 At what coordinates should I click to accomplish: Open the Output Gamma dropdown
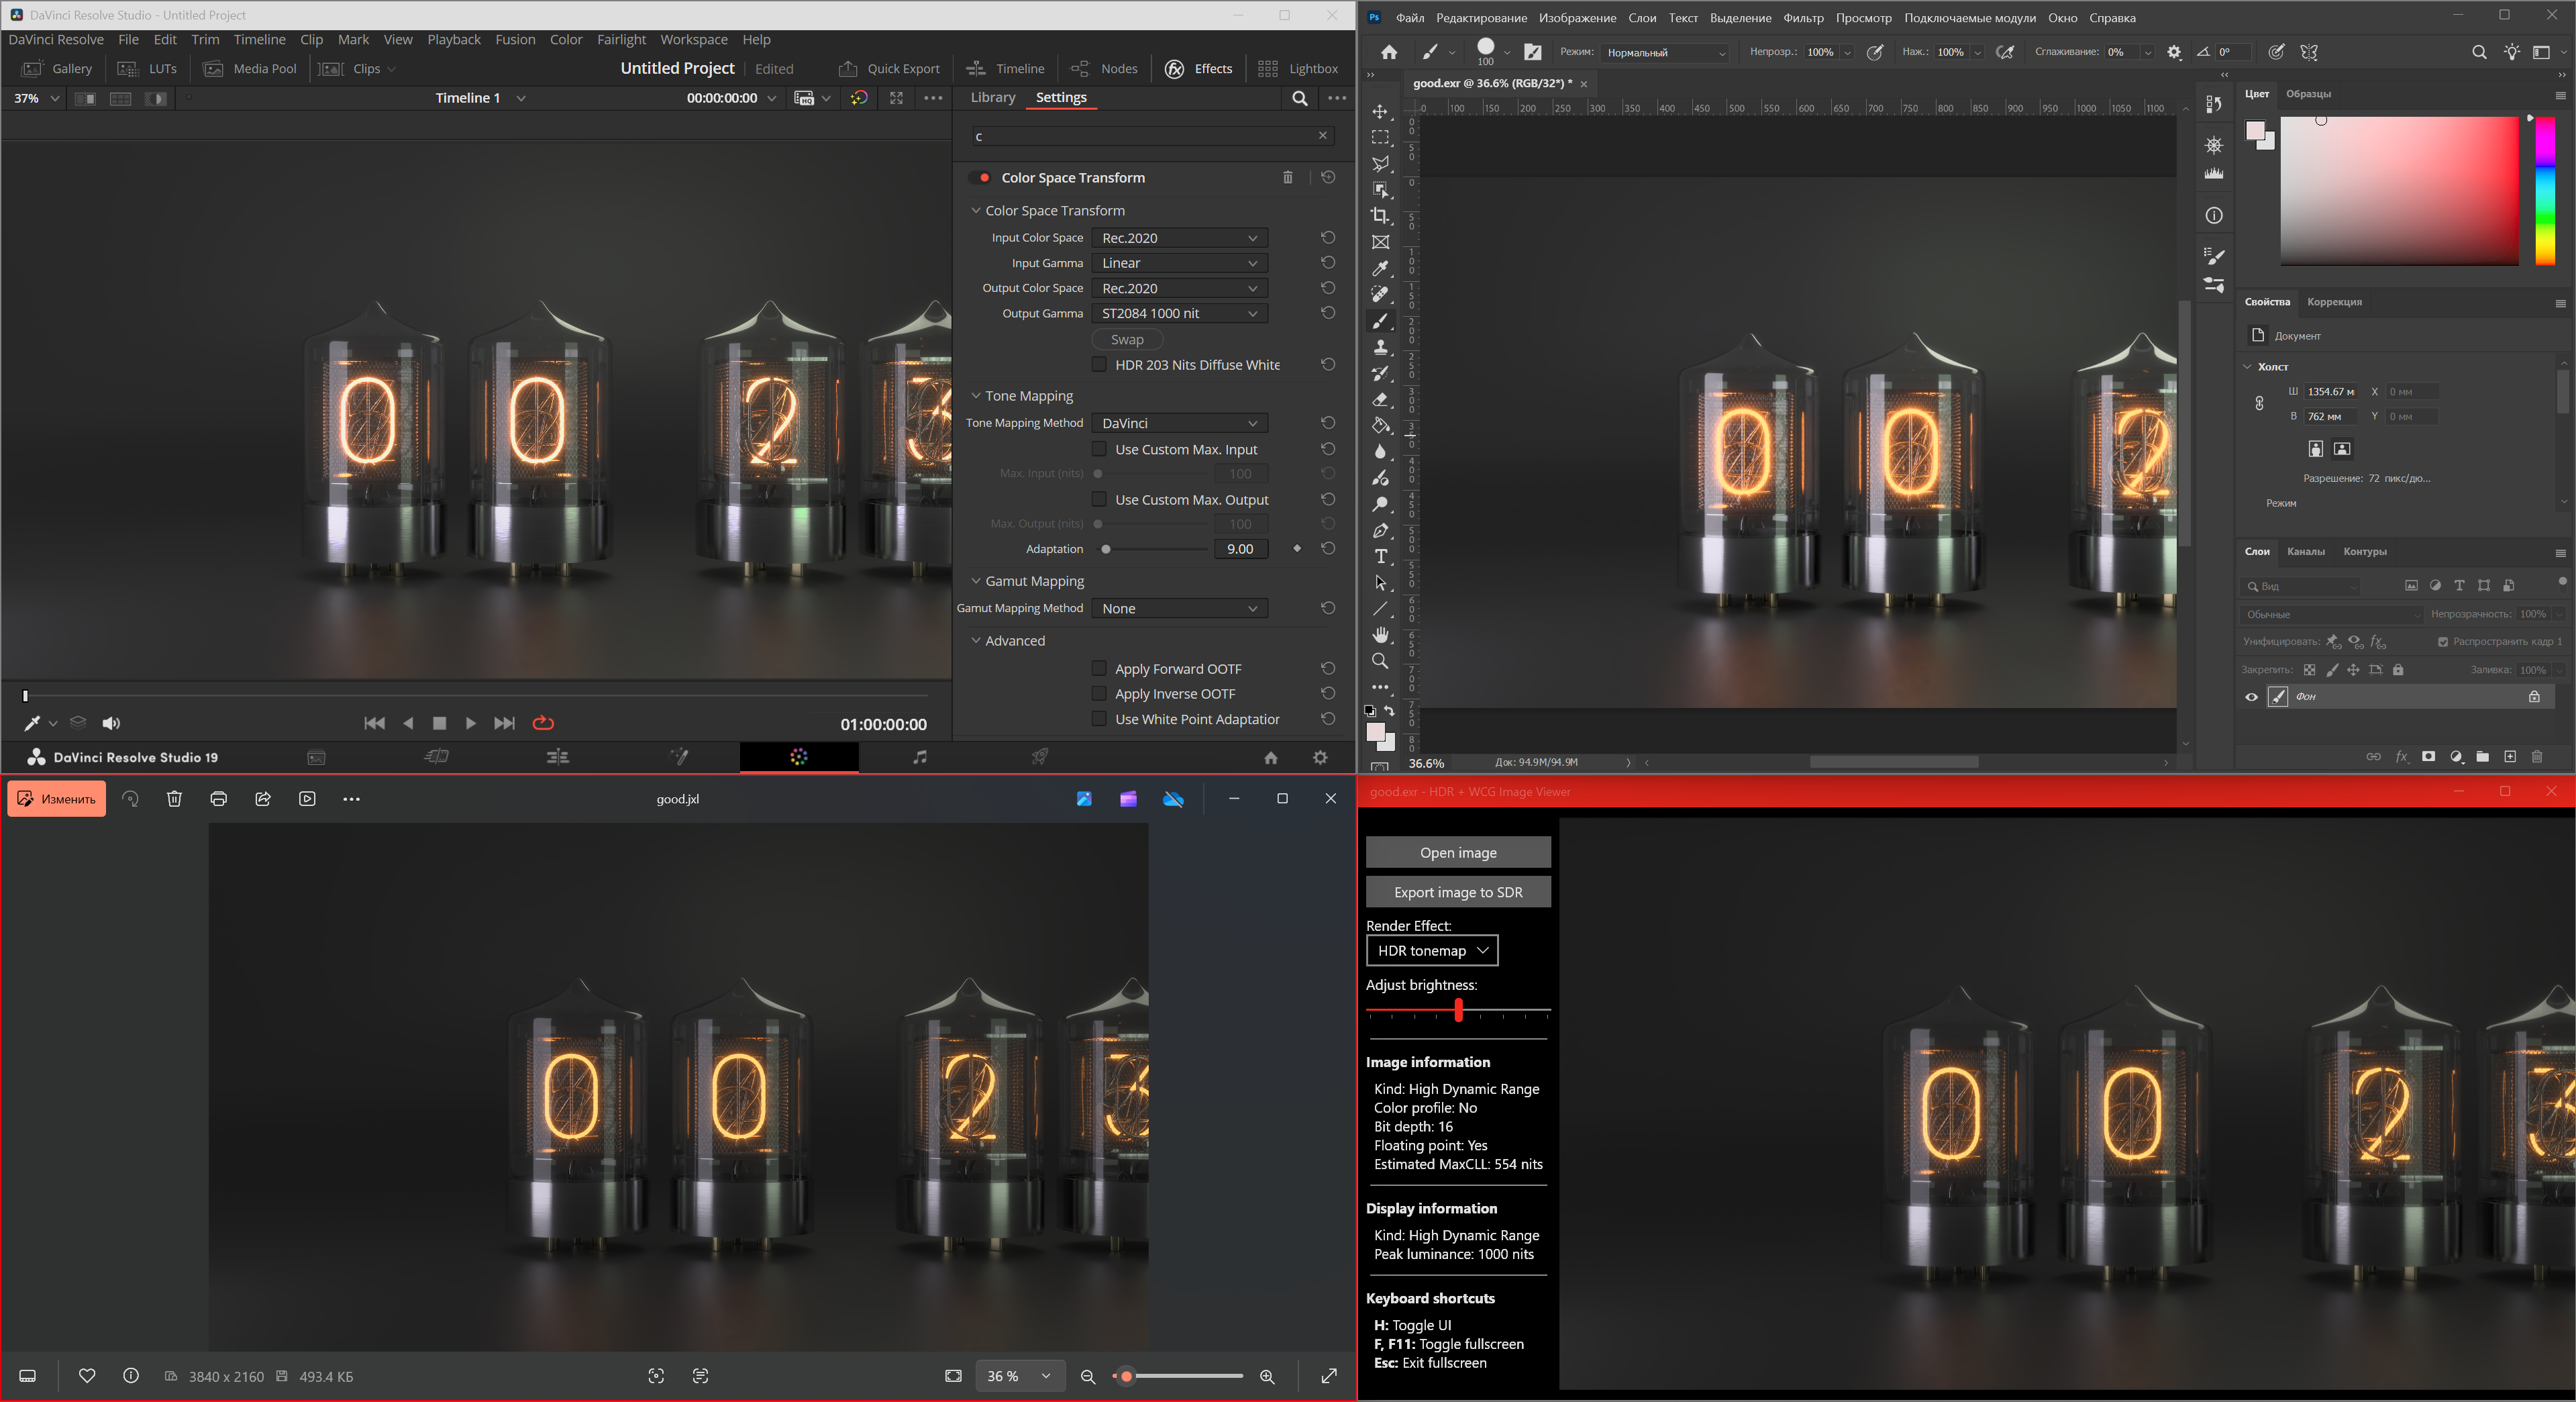point(1179,313)
